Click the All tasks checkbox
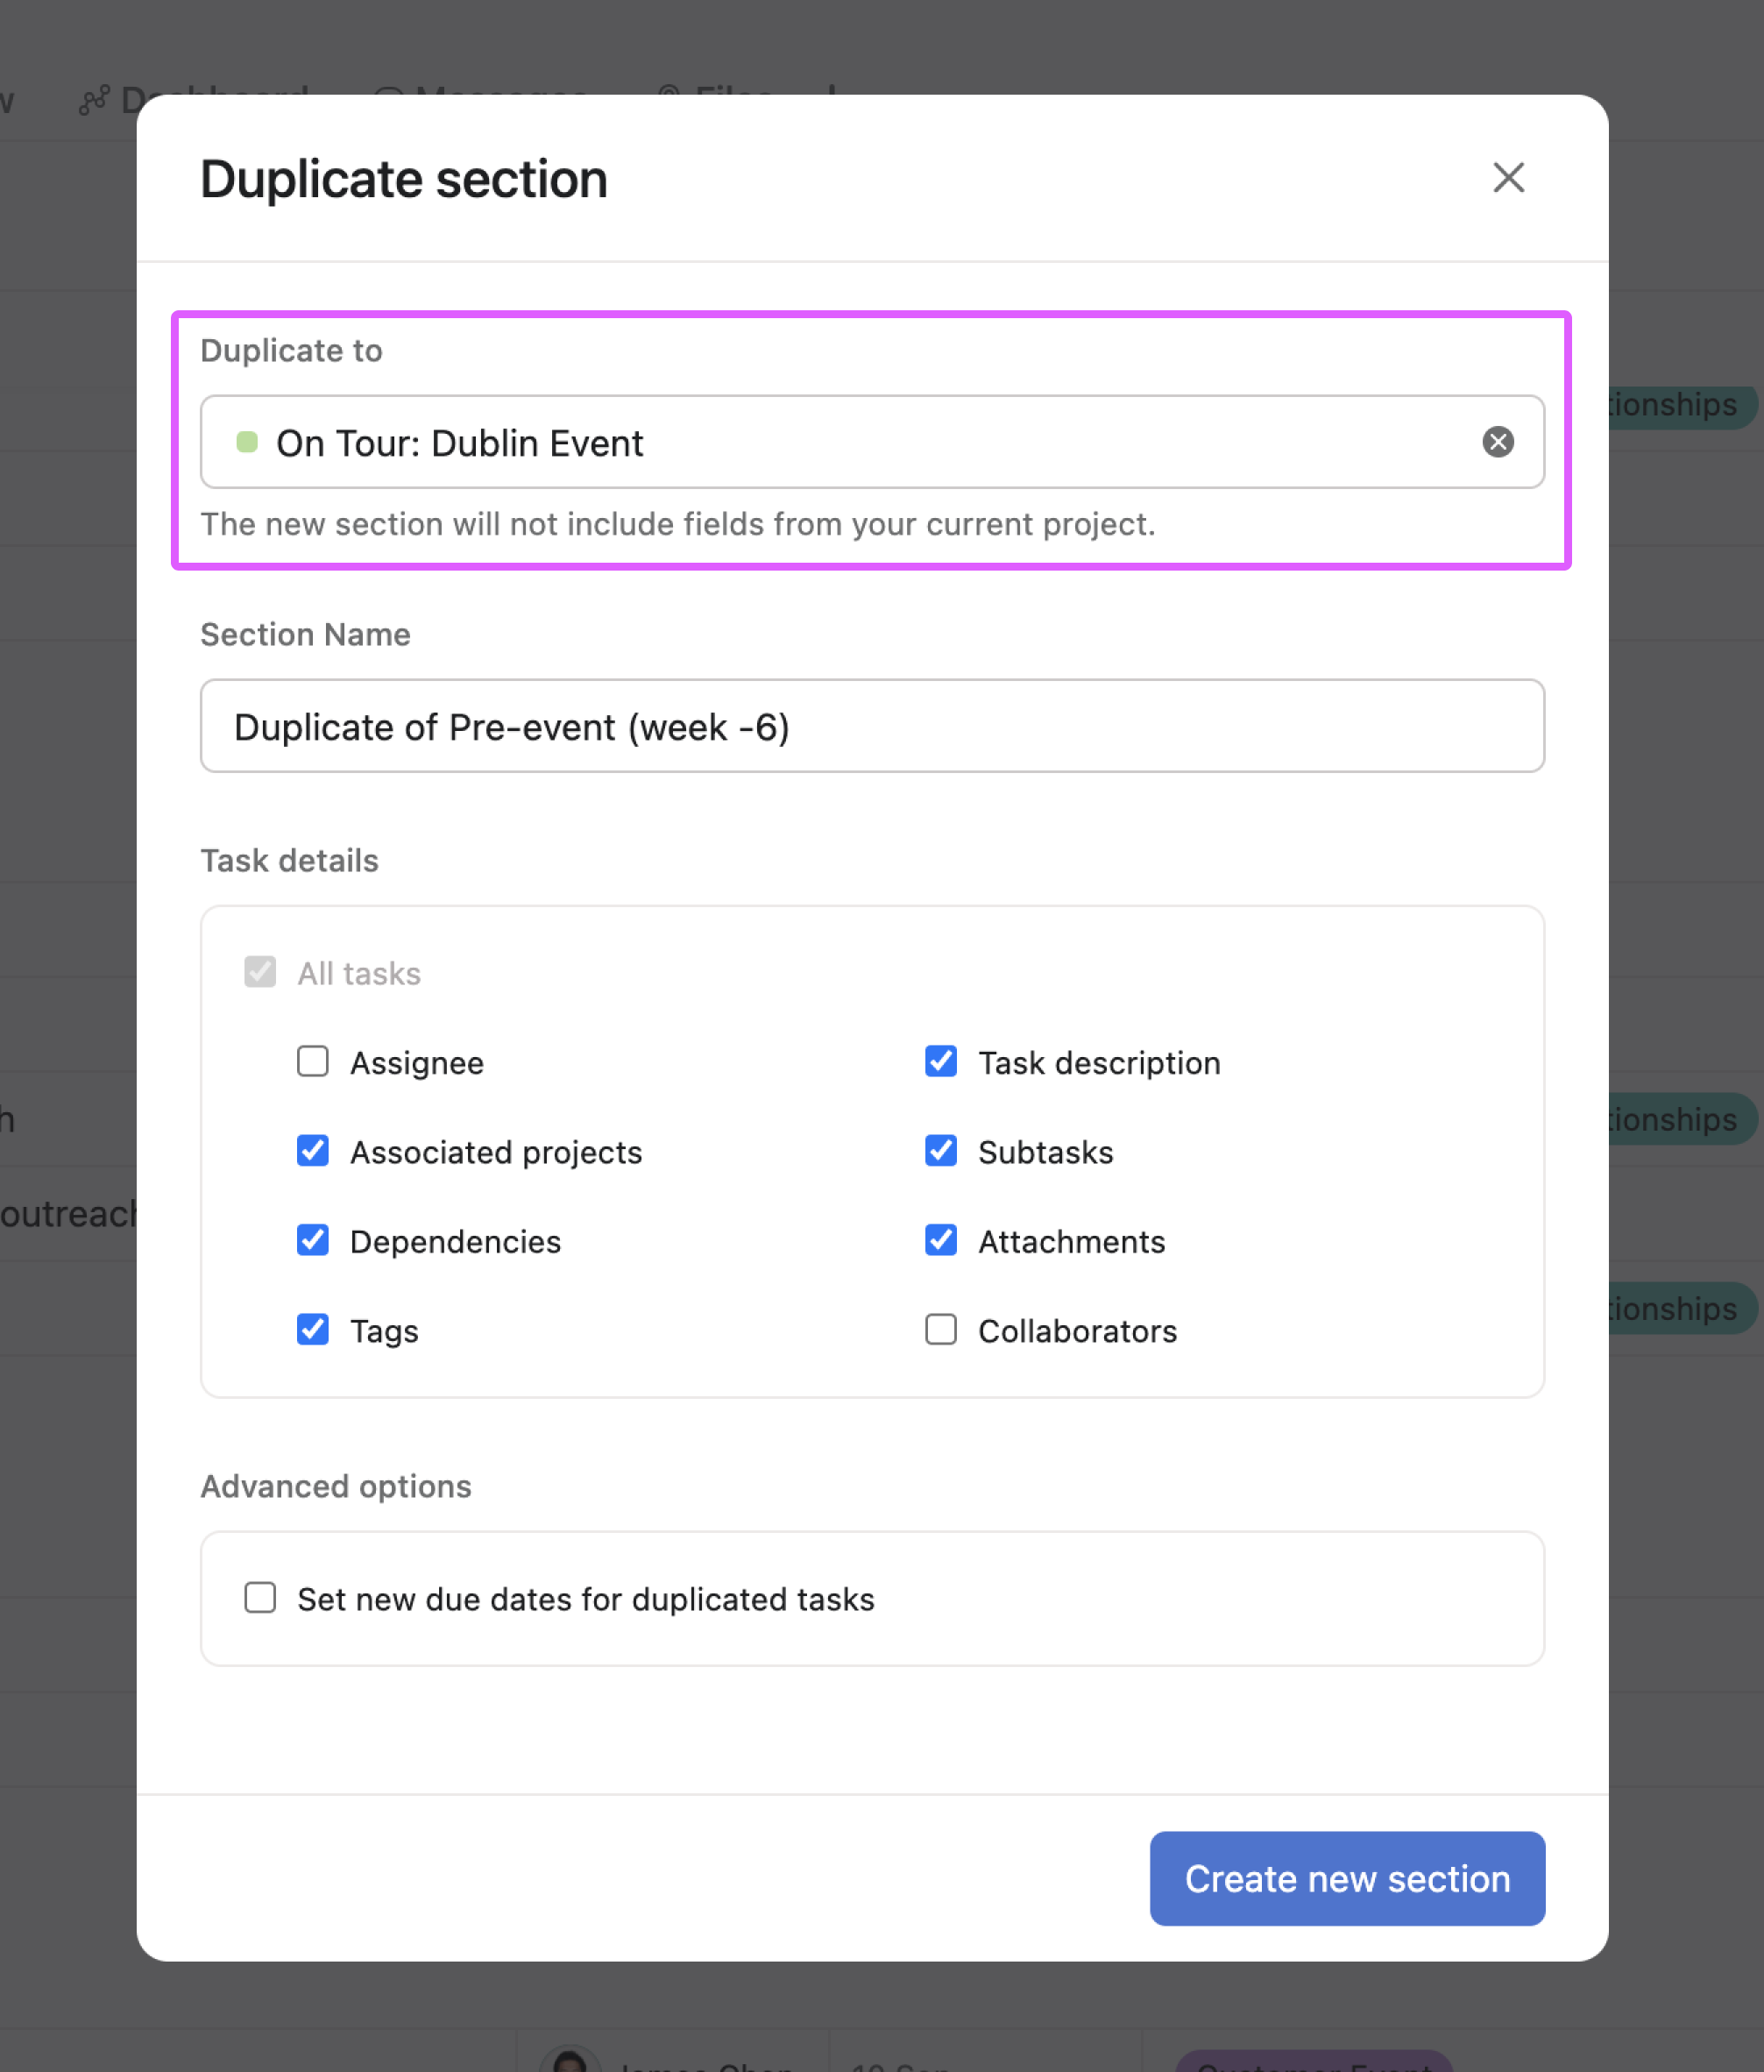The image size is (1764, 2072). click(260, 972)
